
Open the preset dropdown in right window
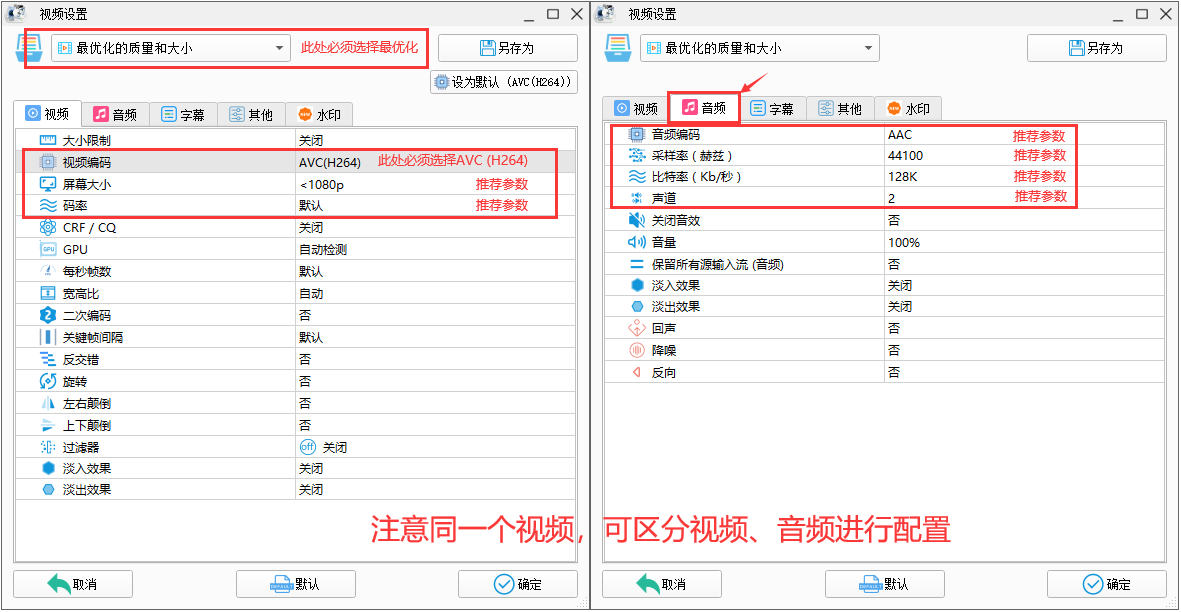coord(760,48)
